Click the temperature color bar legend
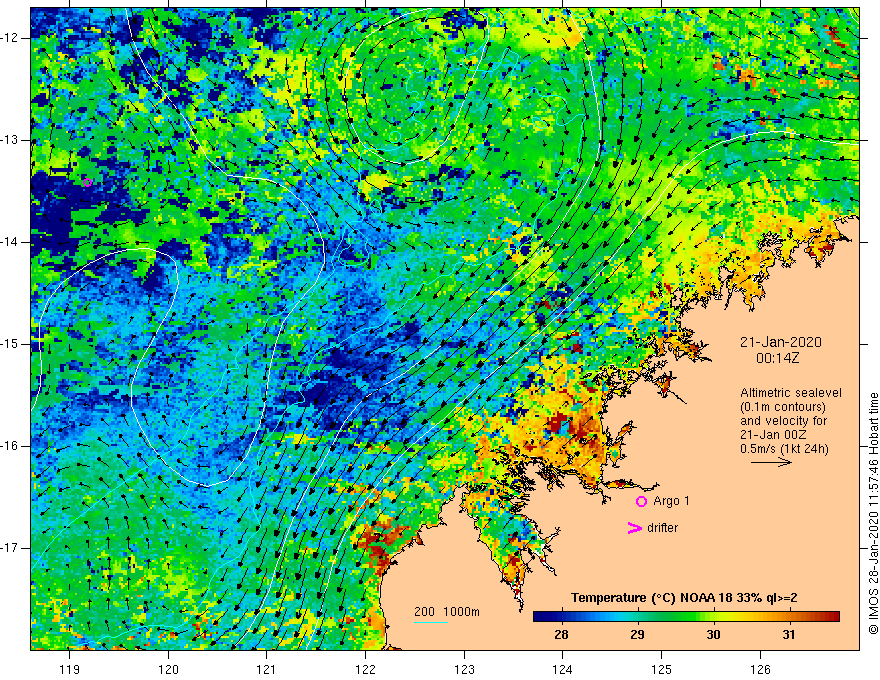The image size is (880, 680). (686, 617)
